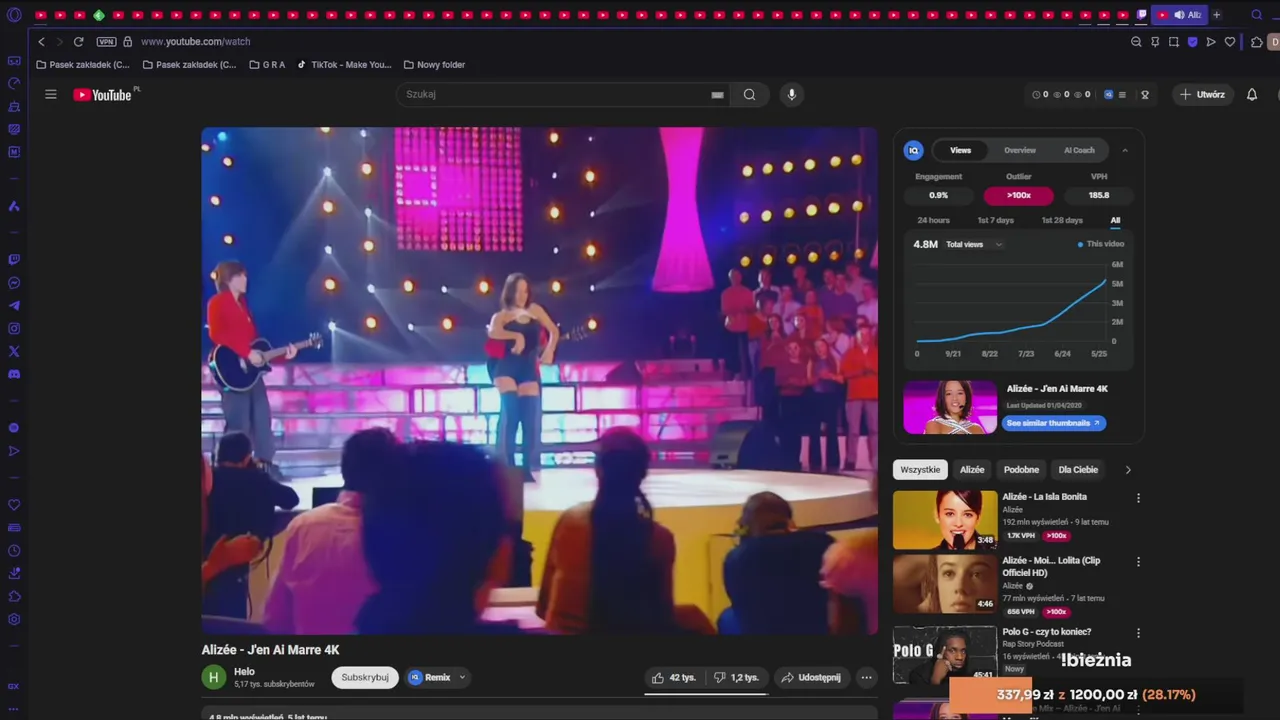Open Telegram in the Opera sidebar
Viewport: 1280px width, 720px height.
(x=14, y=306)
